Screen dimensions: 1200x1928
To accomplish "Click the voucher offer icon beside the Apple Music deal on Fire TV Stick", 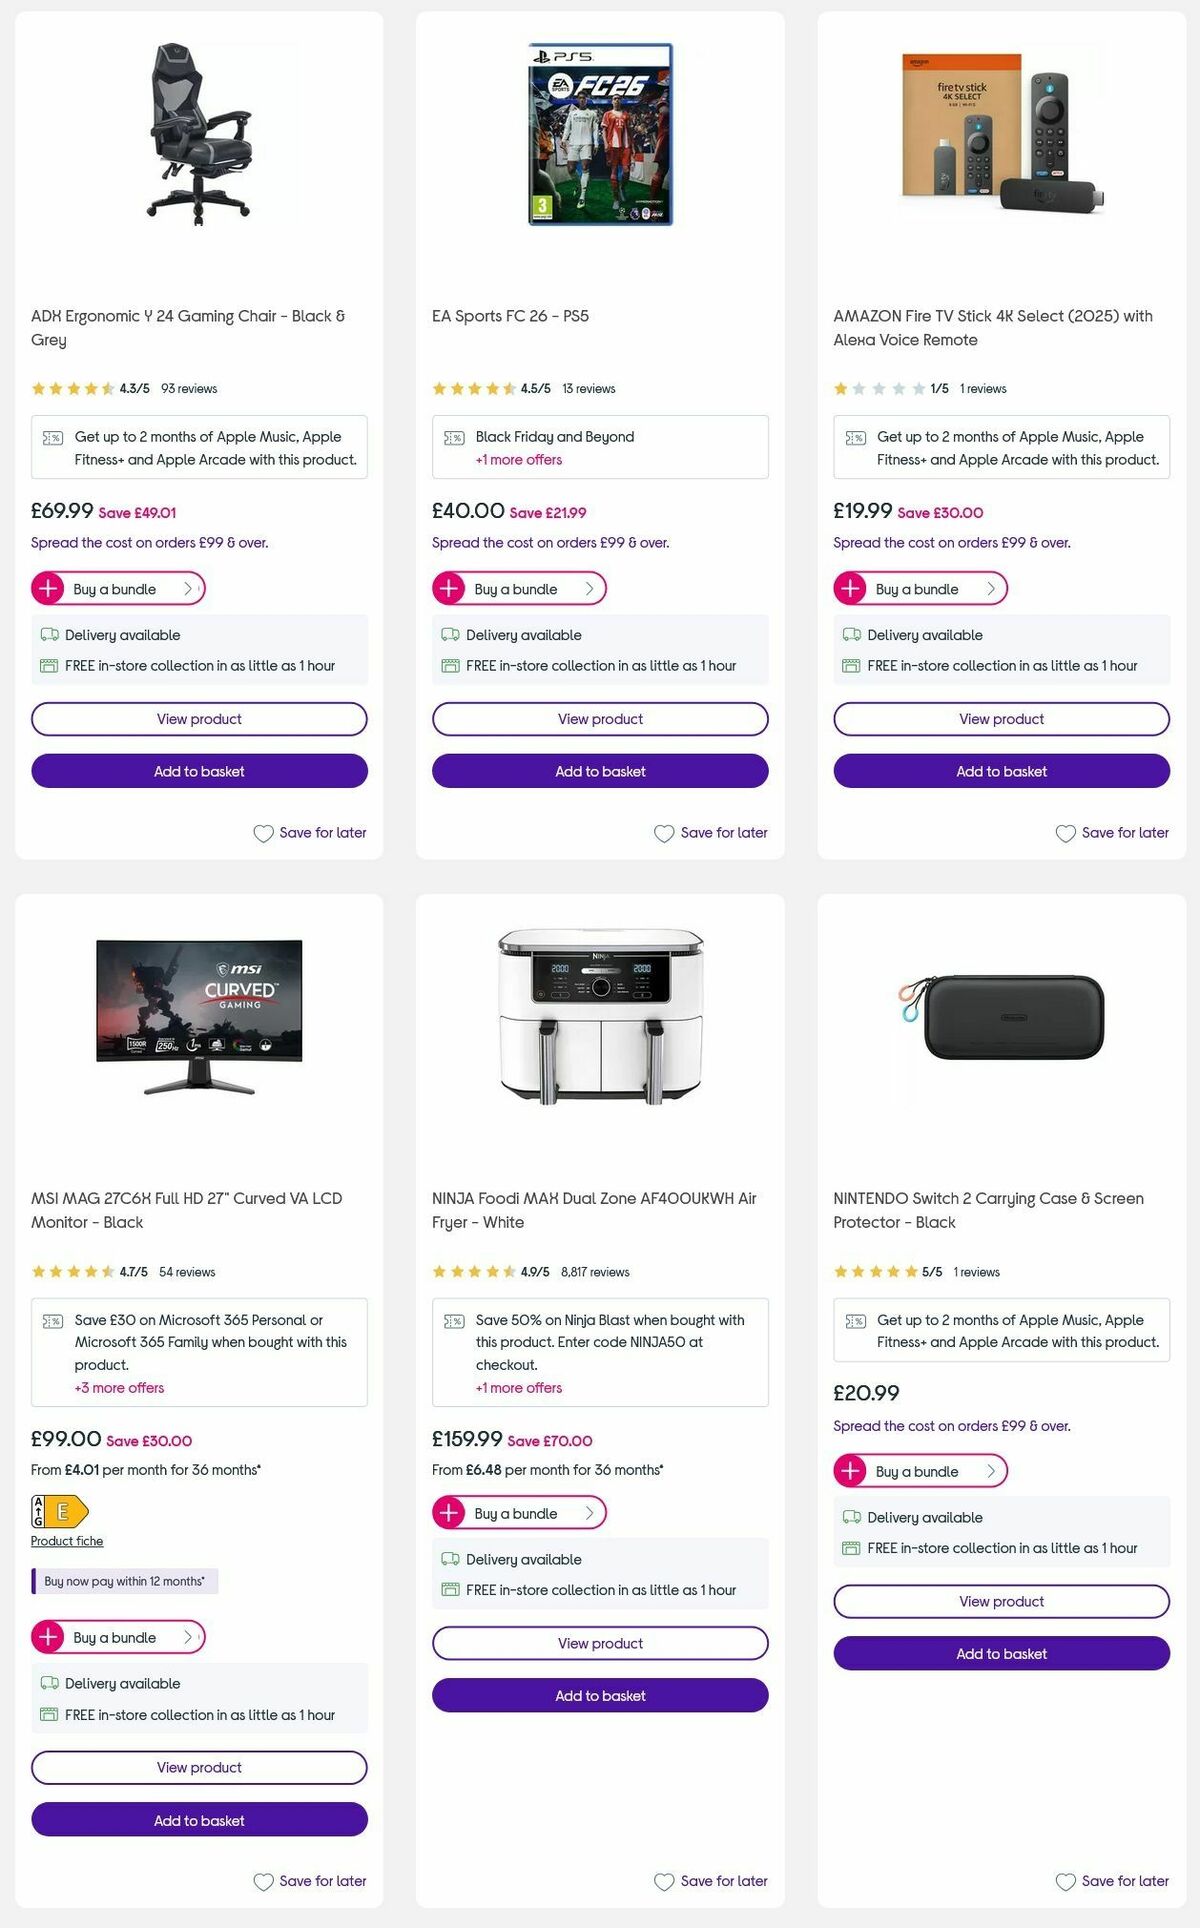I will [x=856, y=436].
